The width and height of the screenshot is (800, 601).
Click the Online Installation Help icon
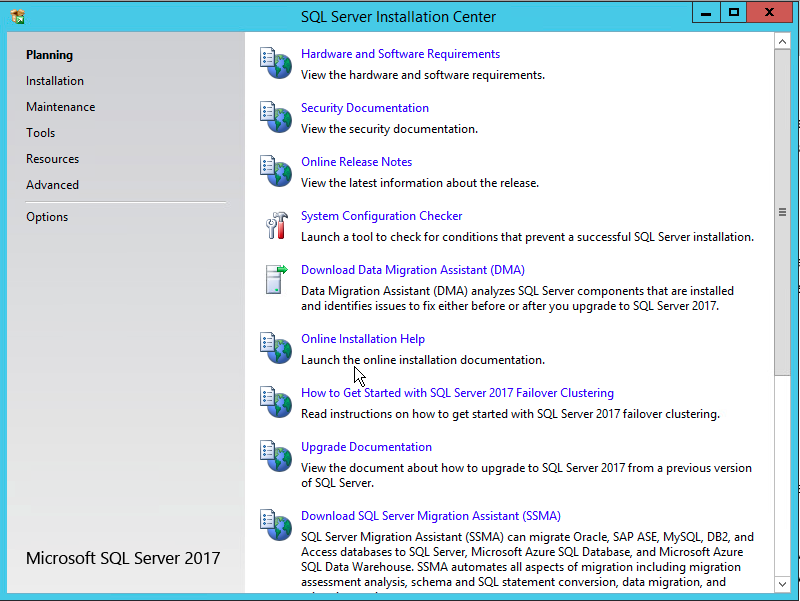pyautogui.click(x=275, y=348)
